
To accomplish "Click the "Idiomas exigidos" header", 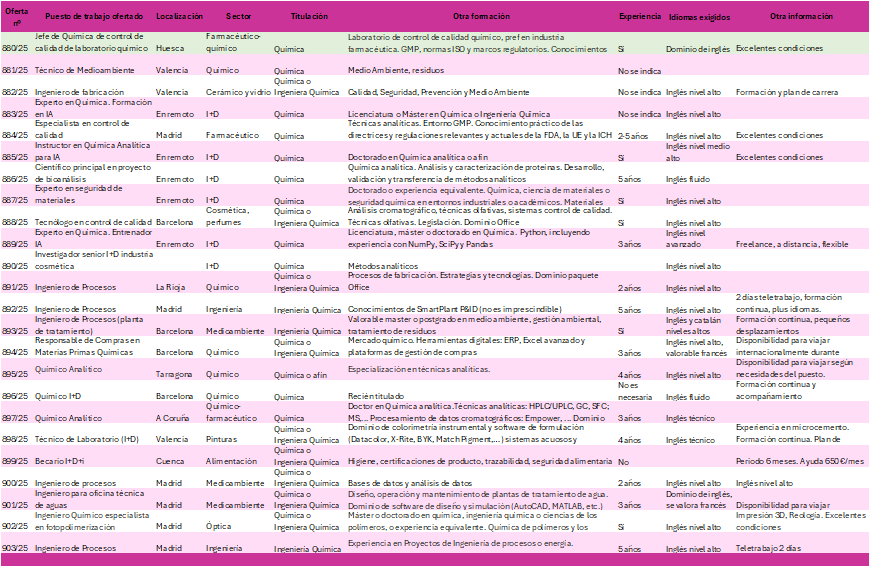I will 697,17.
